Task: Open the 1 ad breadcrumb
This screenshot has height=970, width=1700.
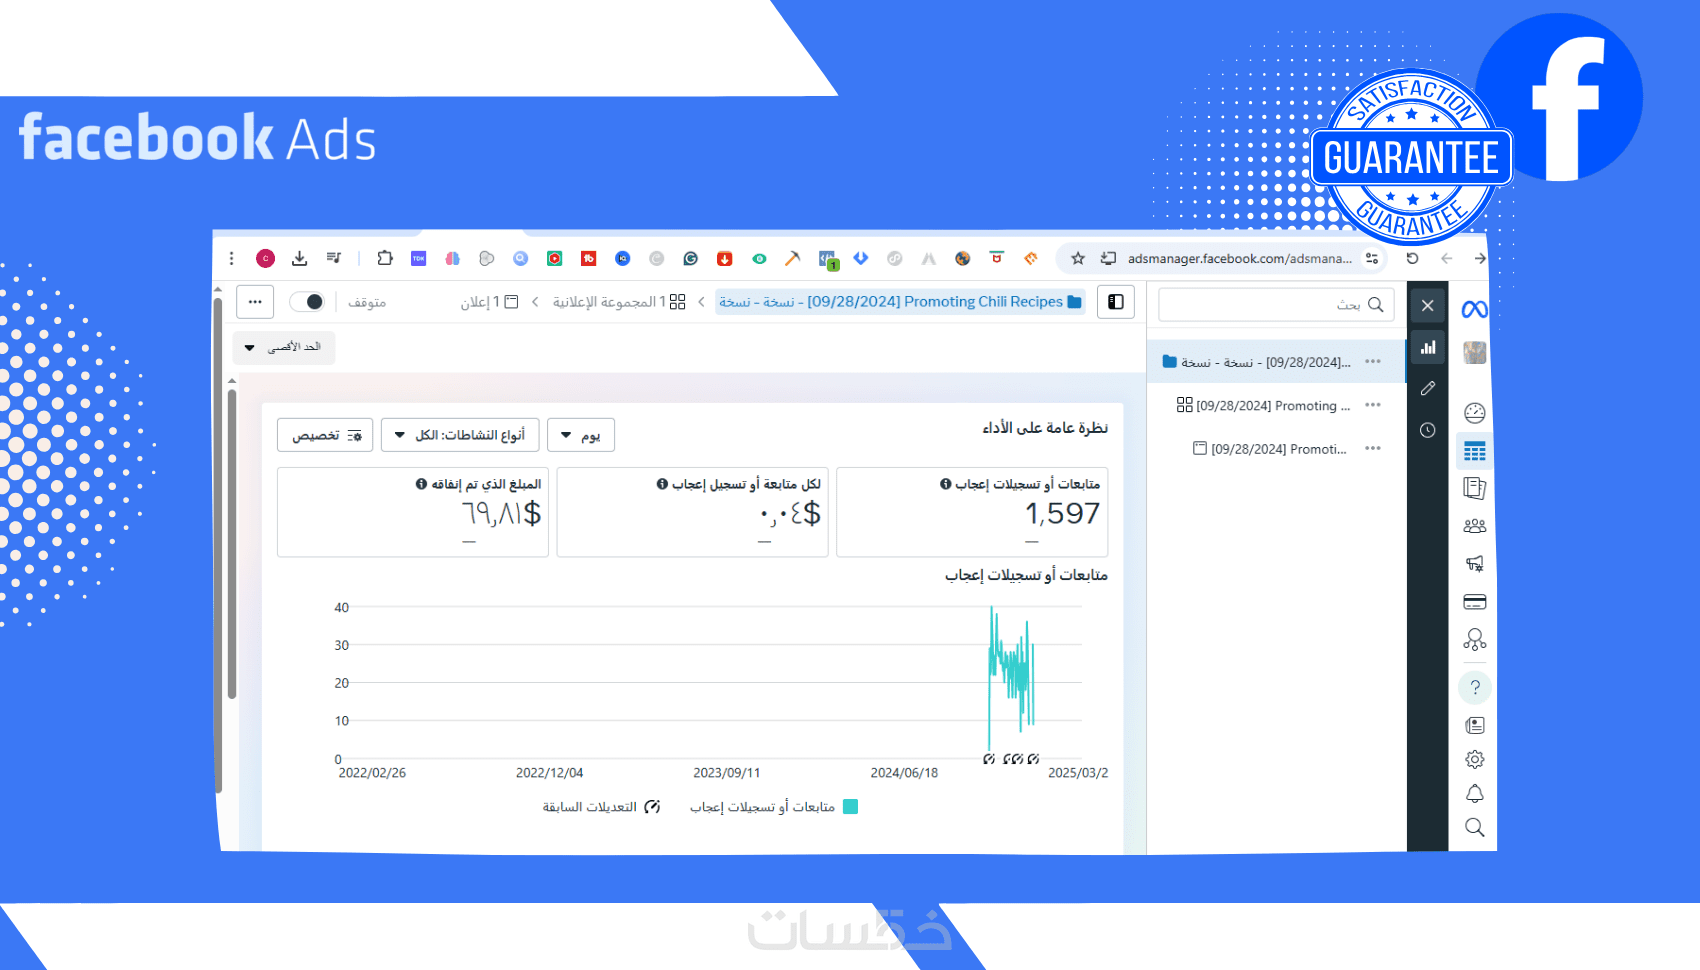Action: pyautogui.click(x=489, y=302)
